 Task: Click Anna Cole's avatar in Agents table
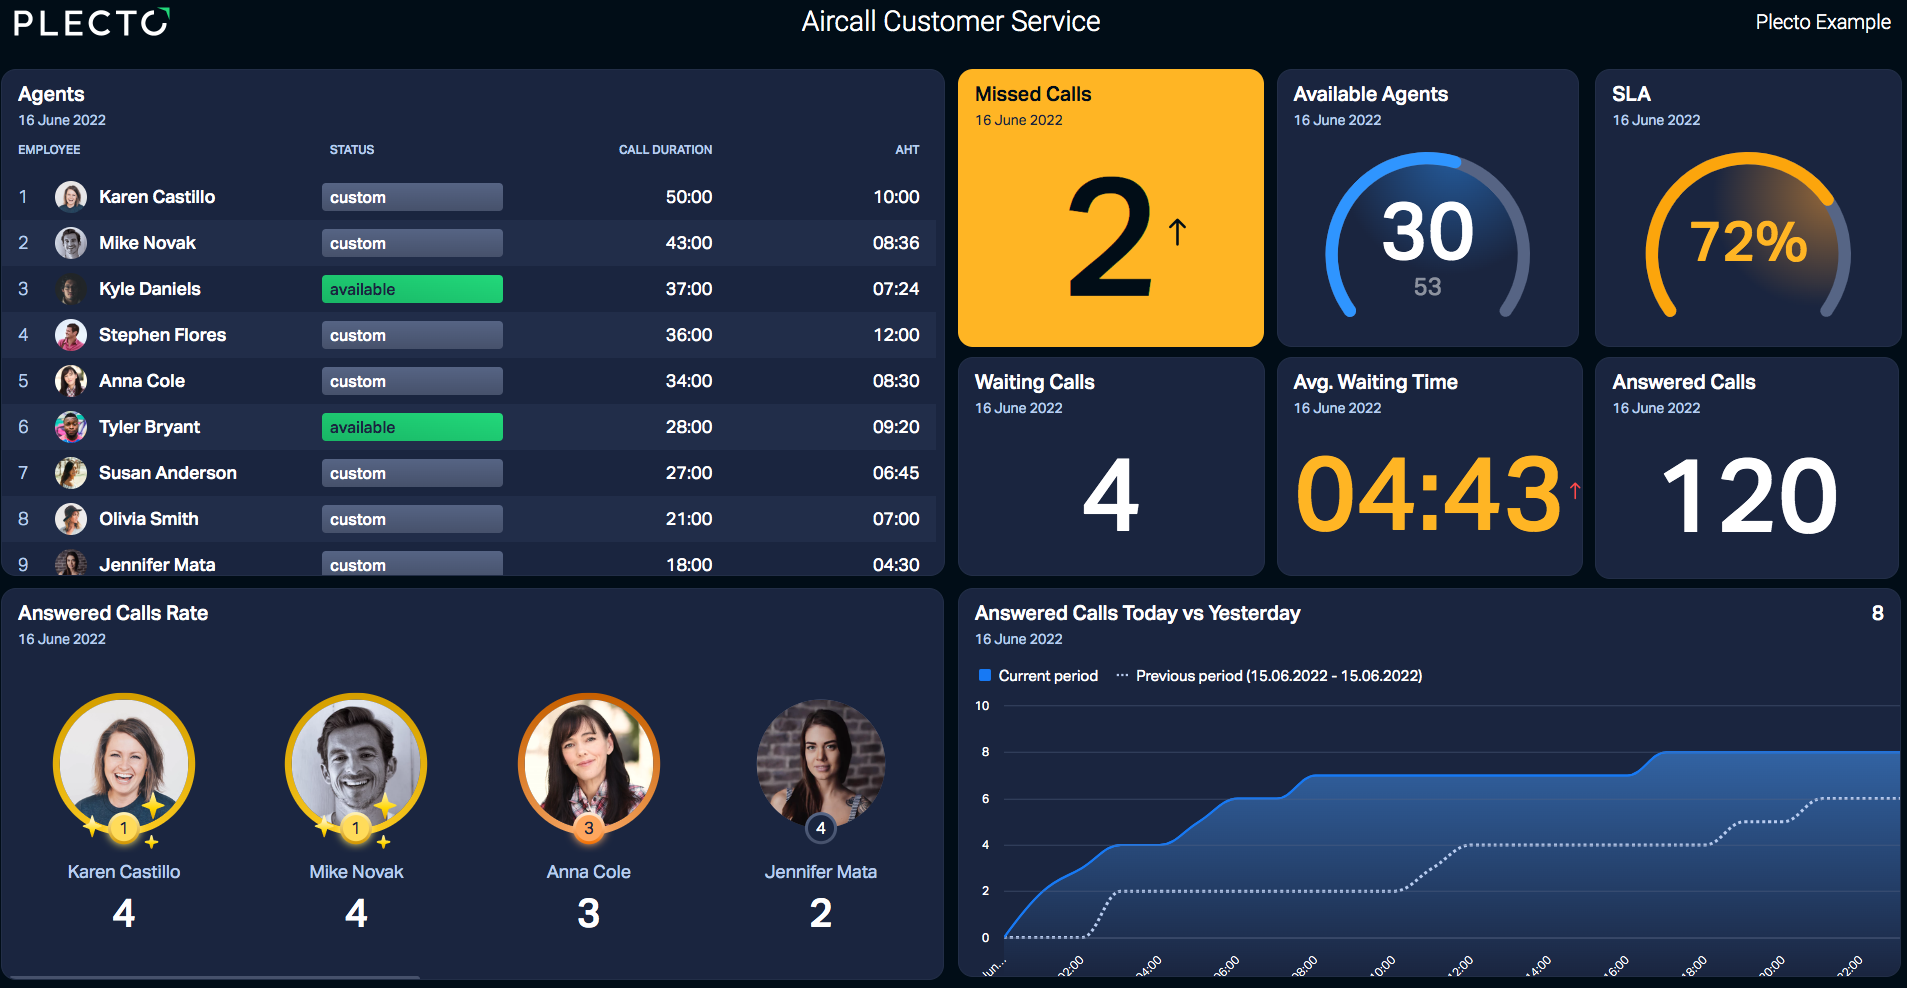point(70,381)
